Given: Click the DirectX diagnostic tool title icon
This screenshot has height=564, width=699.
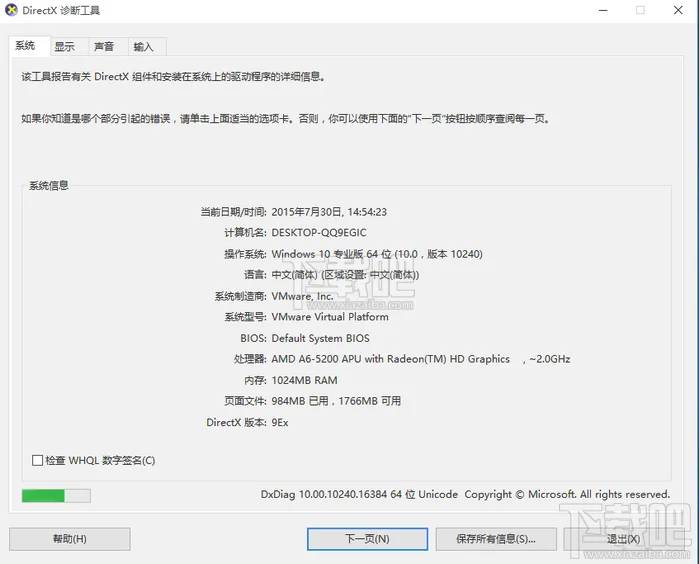Looking at the screenshot, I should coord(11,10).
